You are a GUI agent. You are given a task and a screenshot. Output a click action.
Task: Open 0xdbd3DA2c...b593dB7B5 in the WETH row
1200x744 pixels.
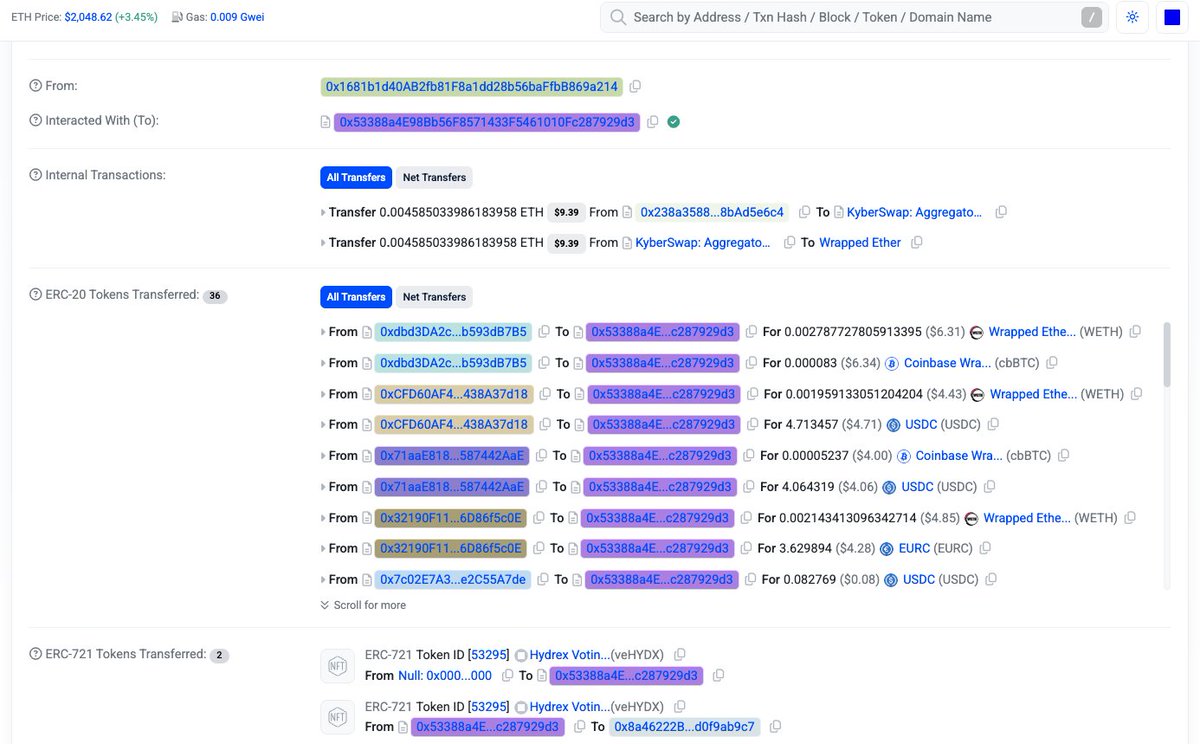(453, 332)
